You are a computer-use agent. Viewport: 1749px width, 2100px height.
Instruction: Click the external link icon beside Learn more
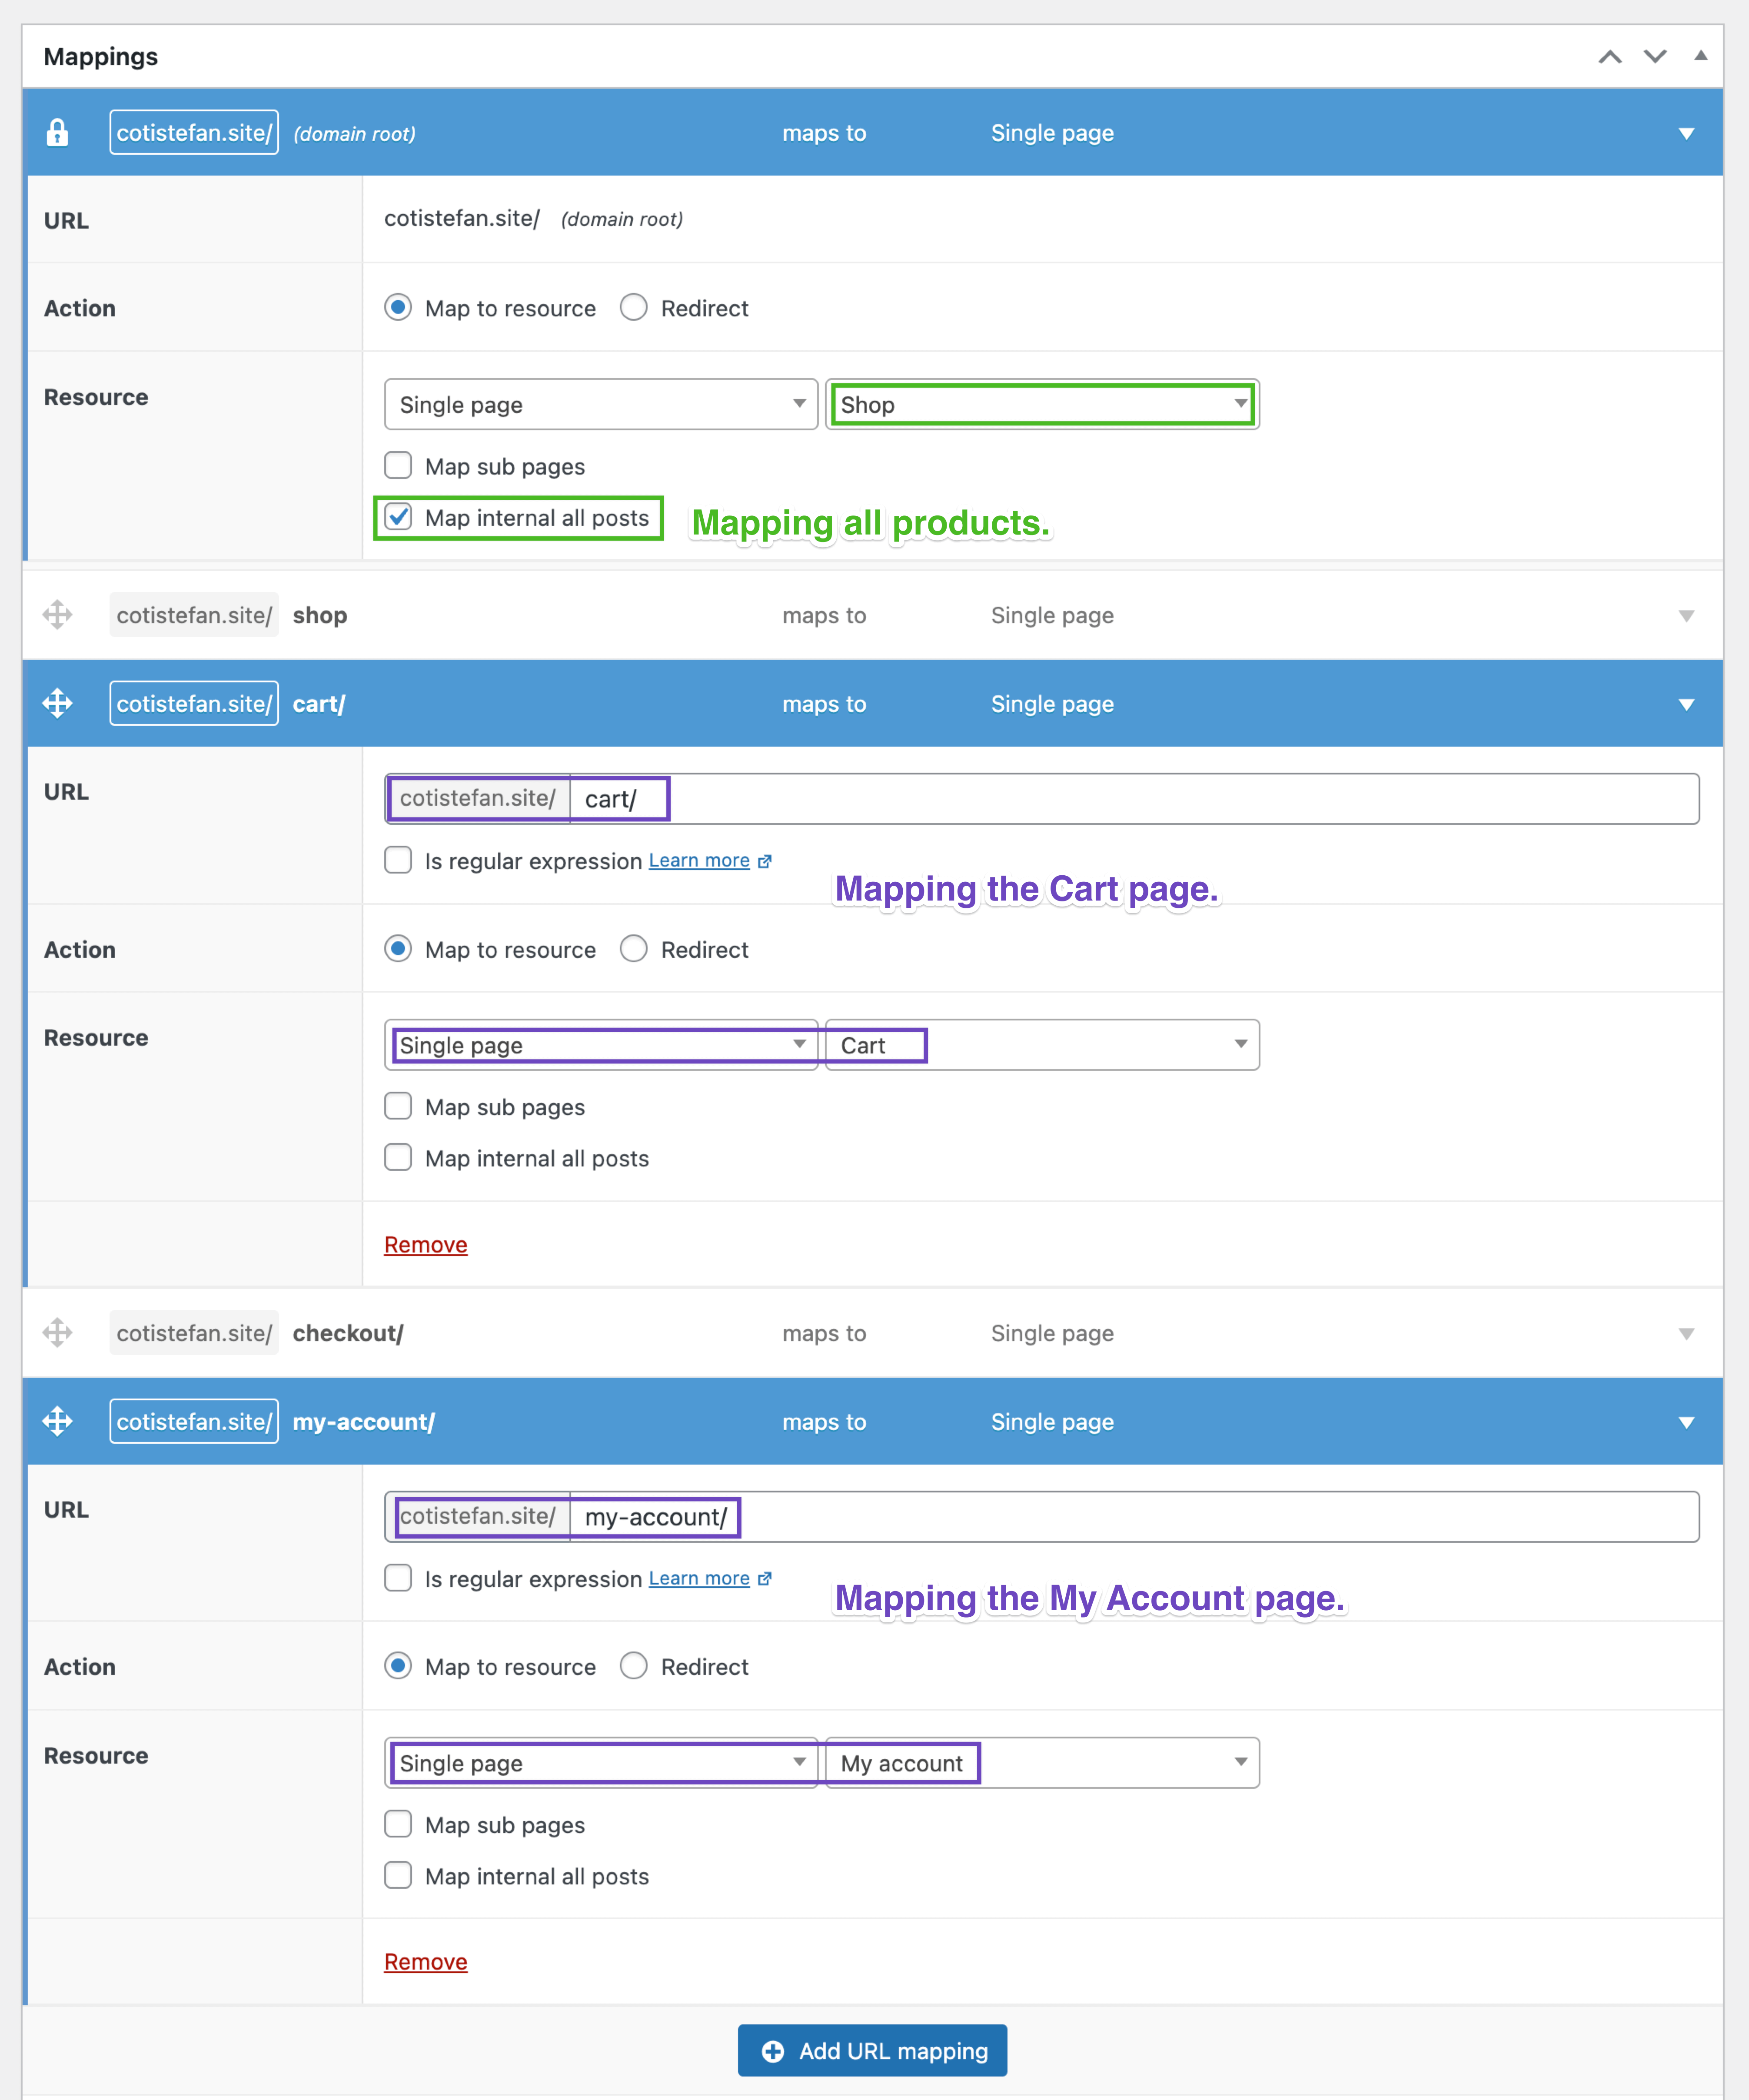tap(765, 860)
